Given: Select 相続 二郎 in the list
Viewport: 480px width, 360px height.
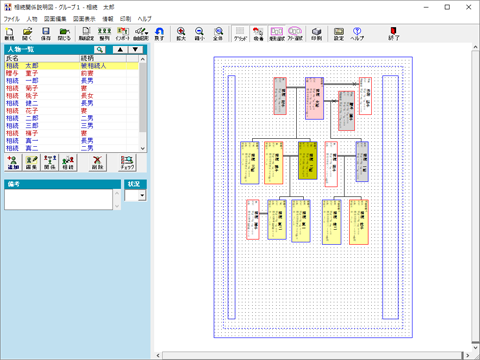Looking at the screenshot, I should point(72,118).
